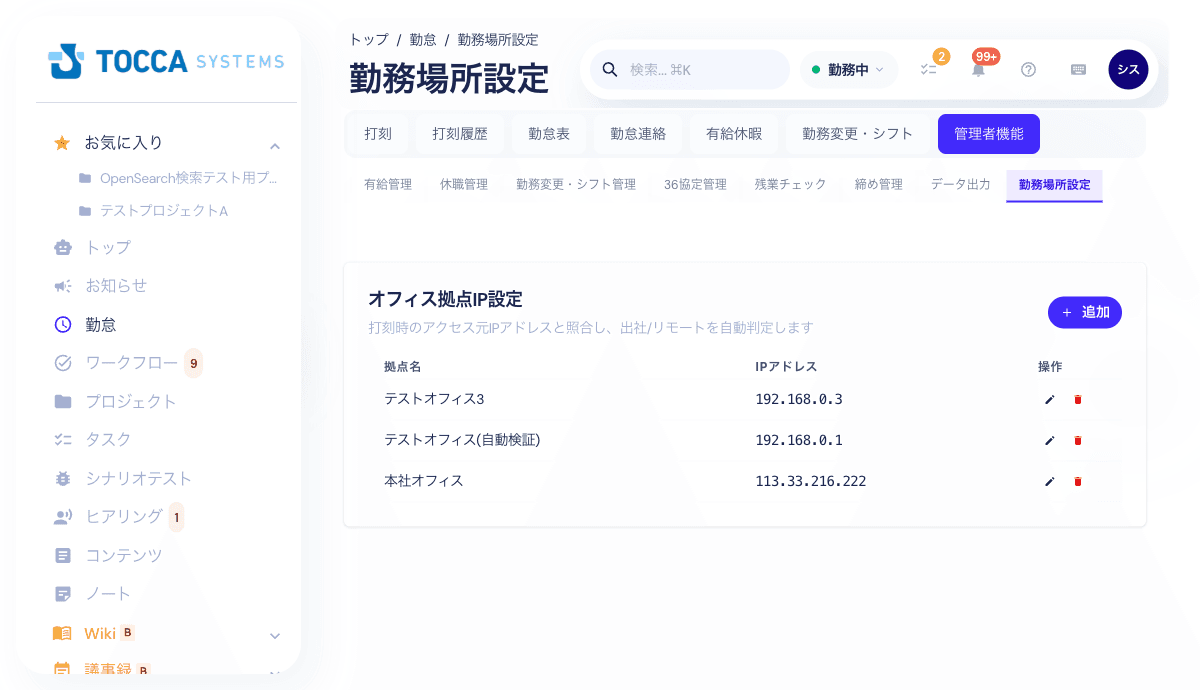The width and height of the screenshot is (1200, 690).
Task: Select the 勤務場所設定 sub-tab
Action: click(1055, 185)
